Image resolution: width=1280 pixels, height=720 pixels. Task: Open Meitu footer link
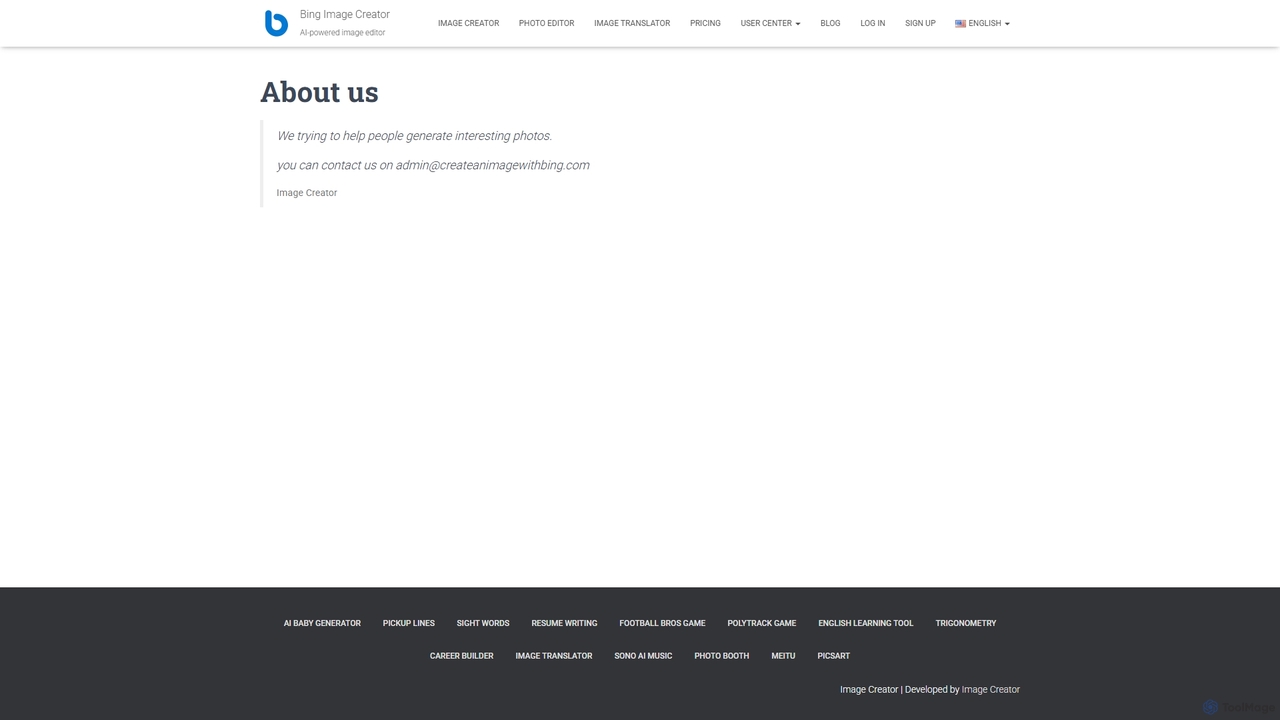tap(783, 656)
